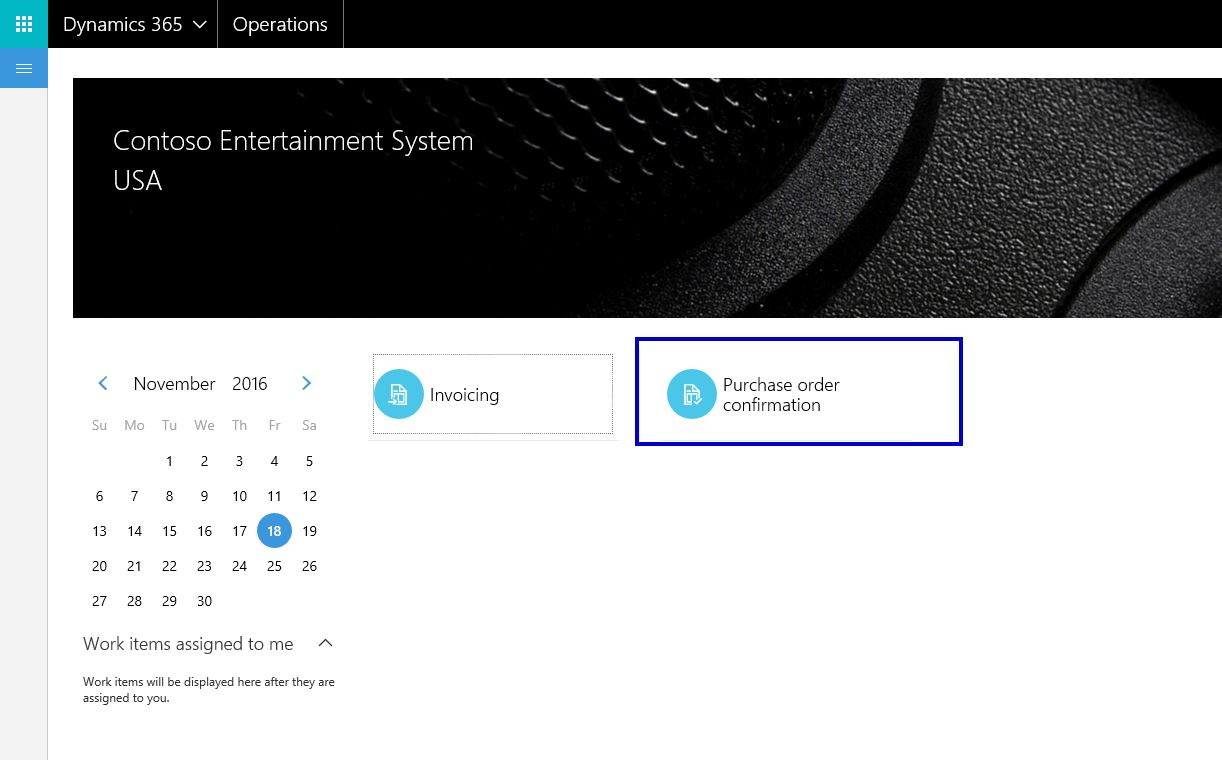The height and width of the screenshot is (760, 1222).
Task: Click date 1 in the calendar grid
Action: 169,461
